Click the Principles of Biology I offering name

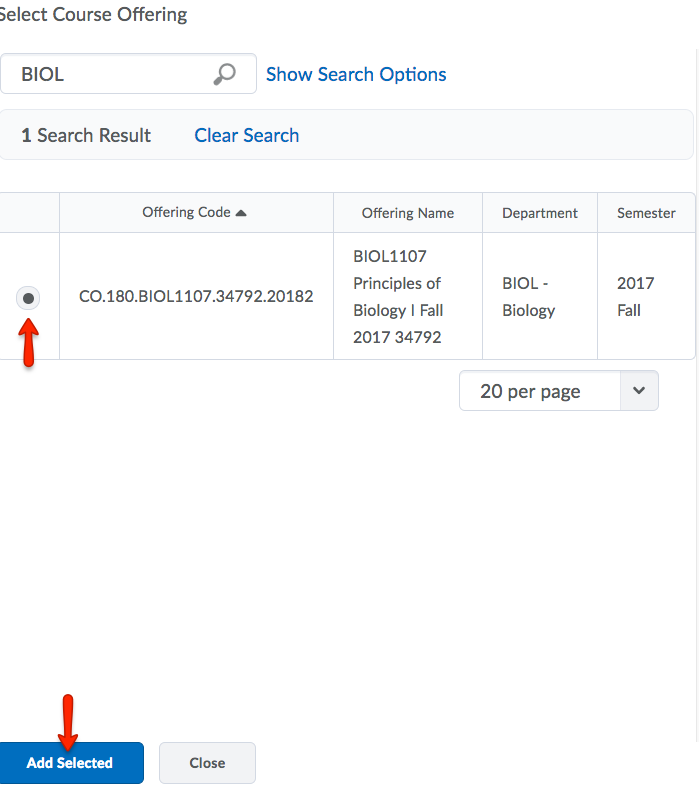click(x=397, y=297)
